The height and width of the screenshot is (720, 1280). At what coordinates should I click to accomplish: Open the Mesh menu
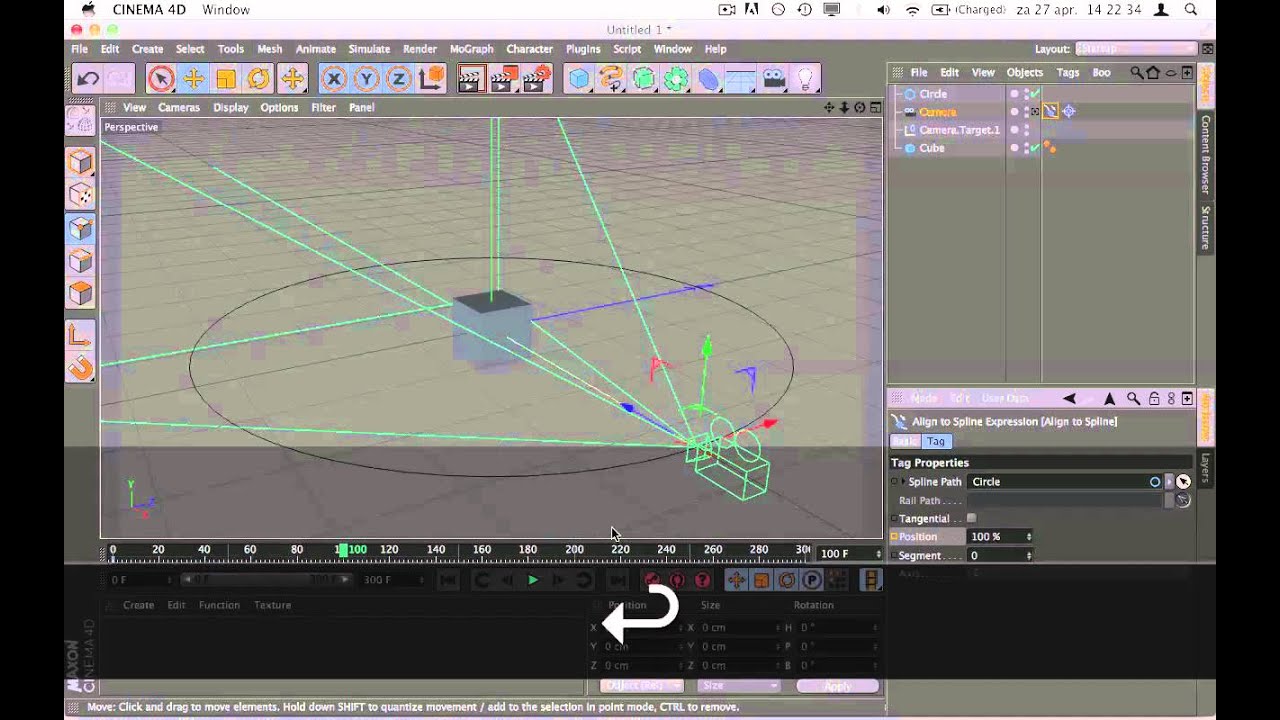click(269, 49)
